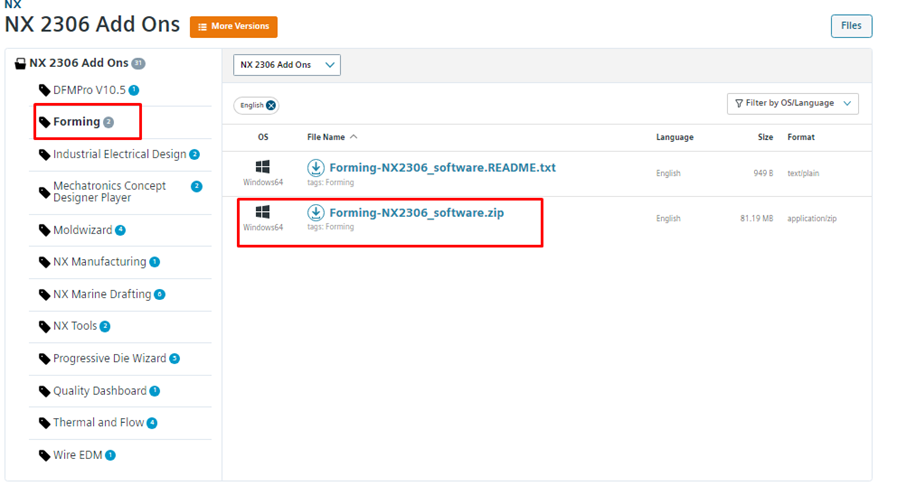
Task: Select Wire EDM category
Action: pyautogui.click(x=77, y=455)
